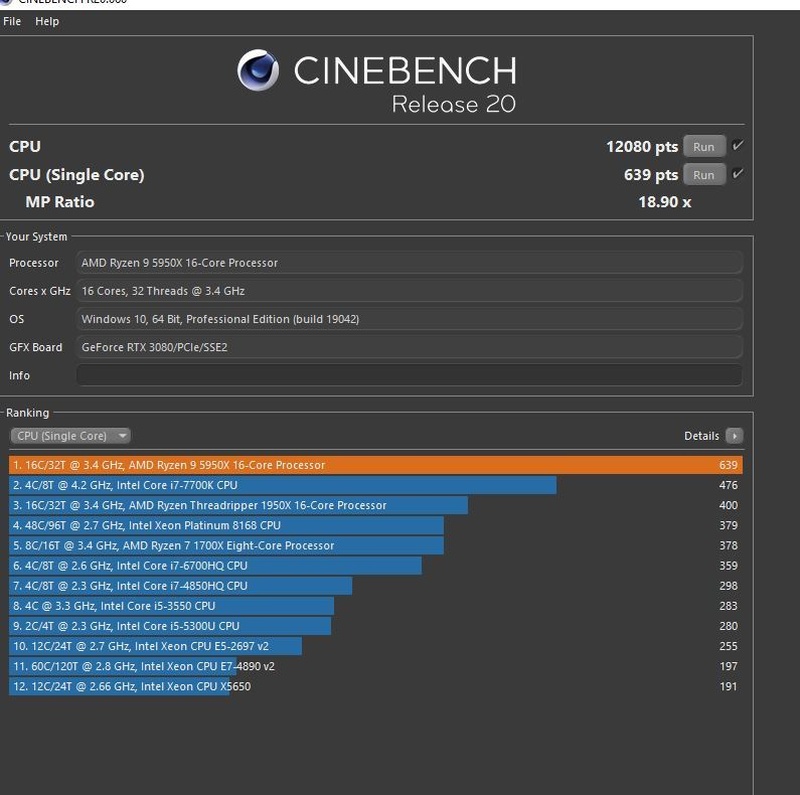Viewport: 800px width, 795px height.
Task: Click the Info input field
Action: [409, 376]
